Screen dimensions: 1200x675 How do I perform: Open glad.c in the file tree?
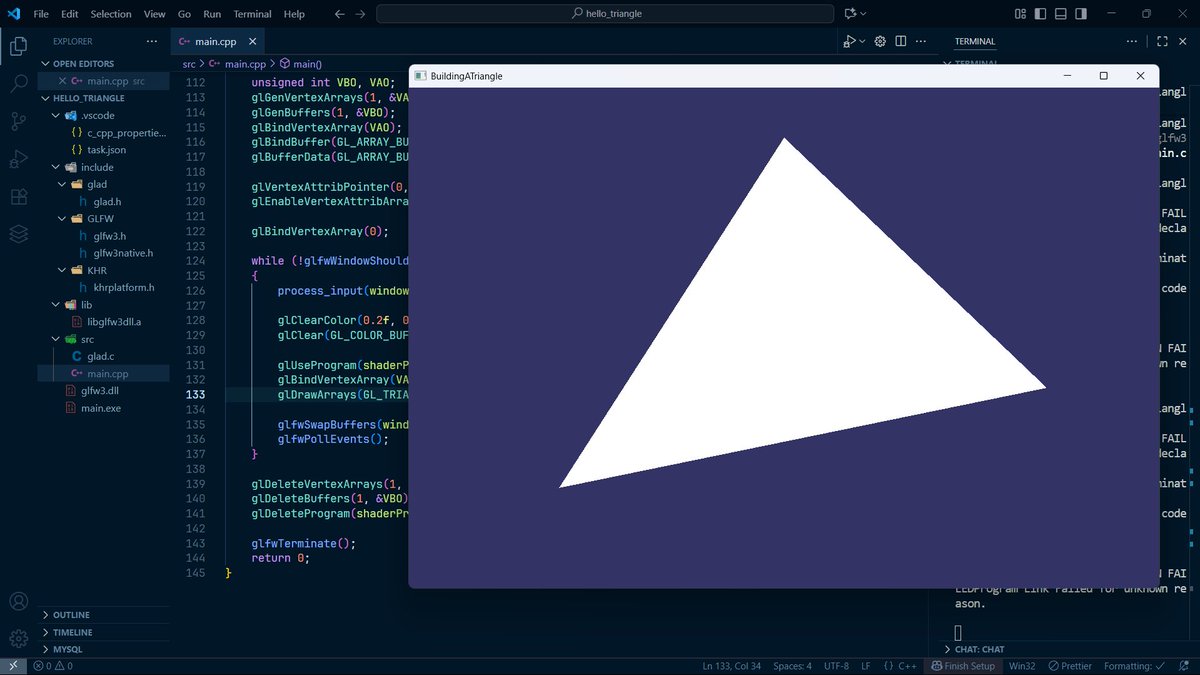[x=102, y=356]
